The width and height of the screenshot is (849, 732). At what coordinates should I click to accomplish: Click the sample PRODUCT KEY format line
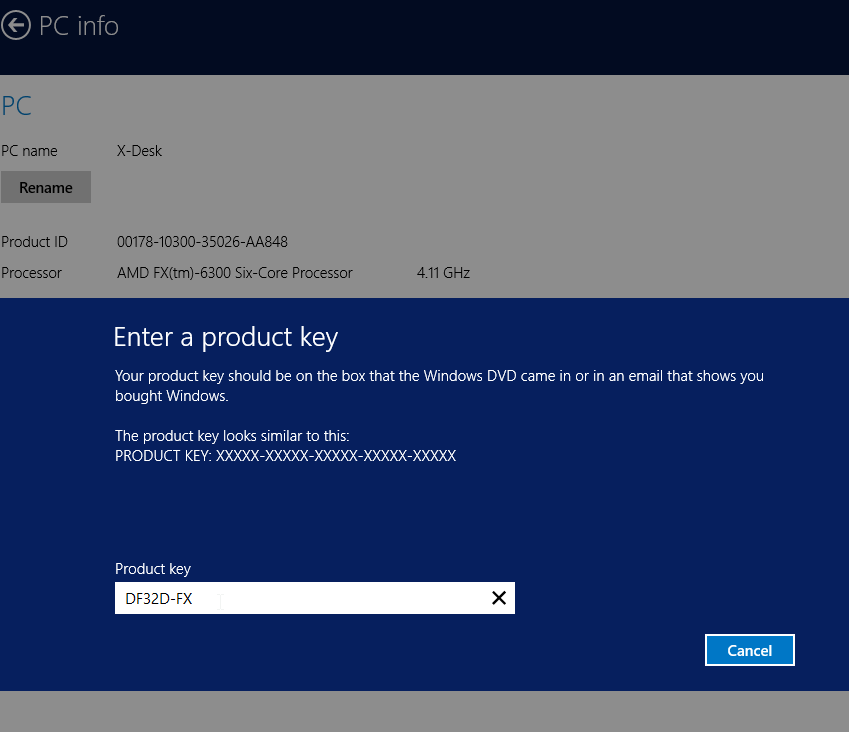(x=285, y=455)
